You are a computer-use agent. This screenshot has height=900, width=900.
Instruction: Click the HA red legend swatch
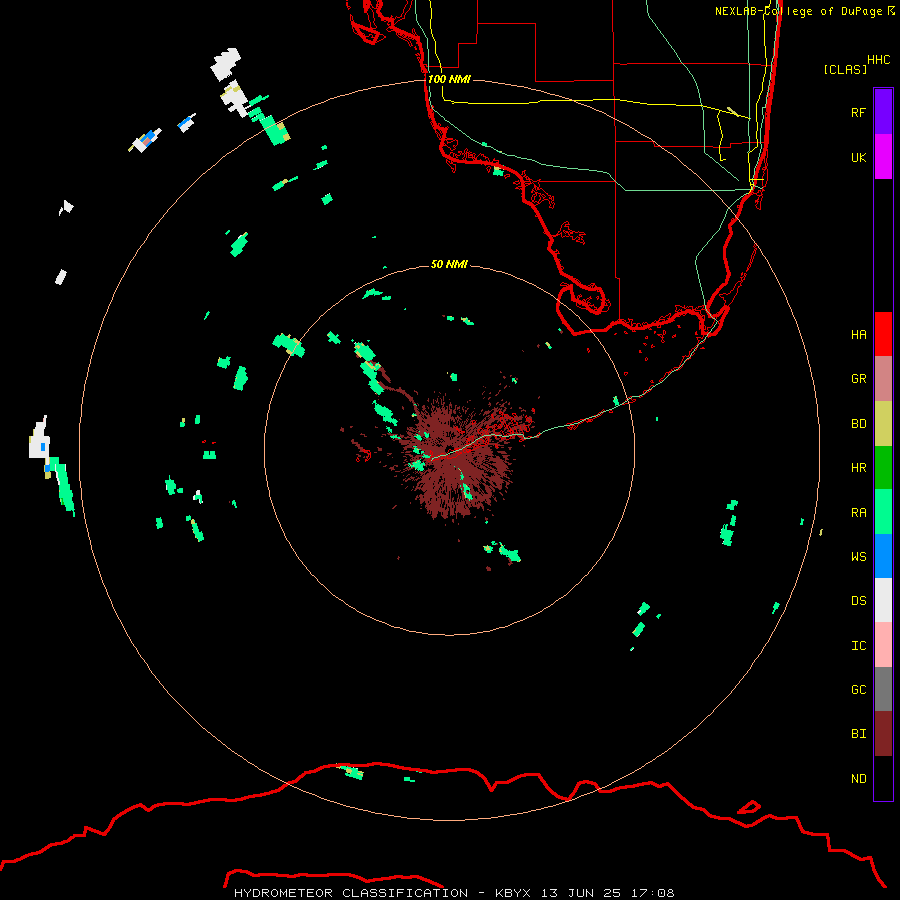(883, 334)
